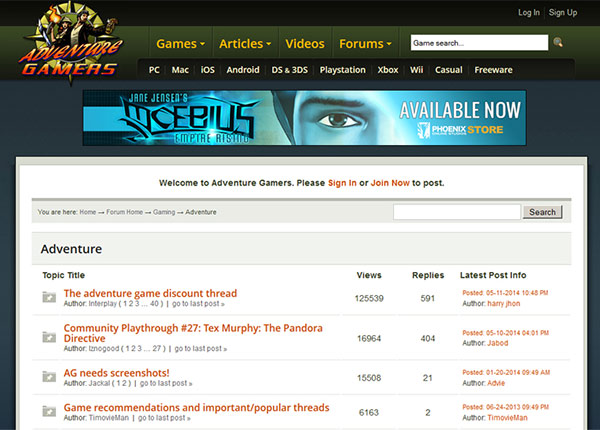Click the Sign In link in welcome message

click(x=342, y=183)
